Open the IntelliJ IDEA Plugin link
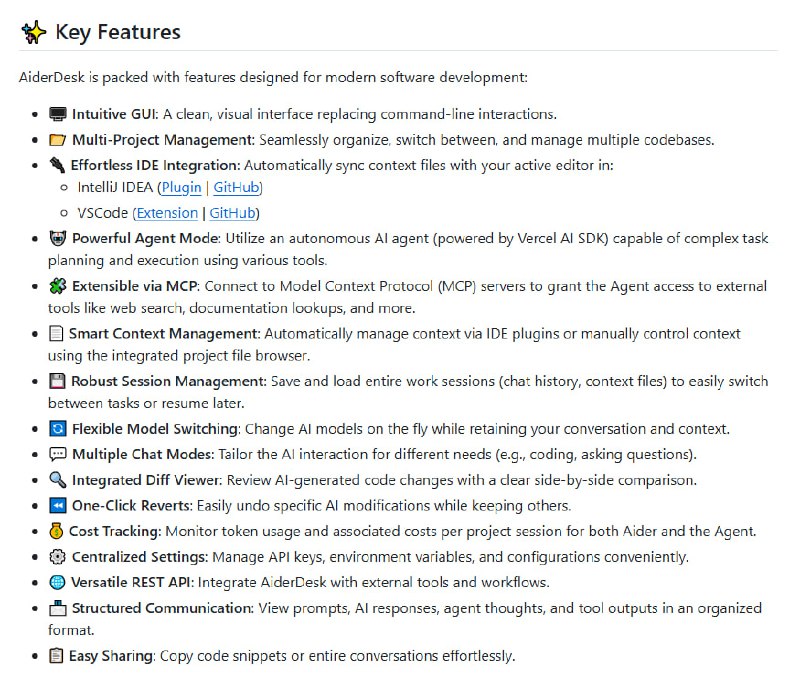The image size is (800, 688). click(x=182, y=188)
